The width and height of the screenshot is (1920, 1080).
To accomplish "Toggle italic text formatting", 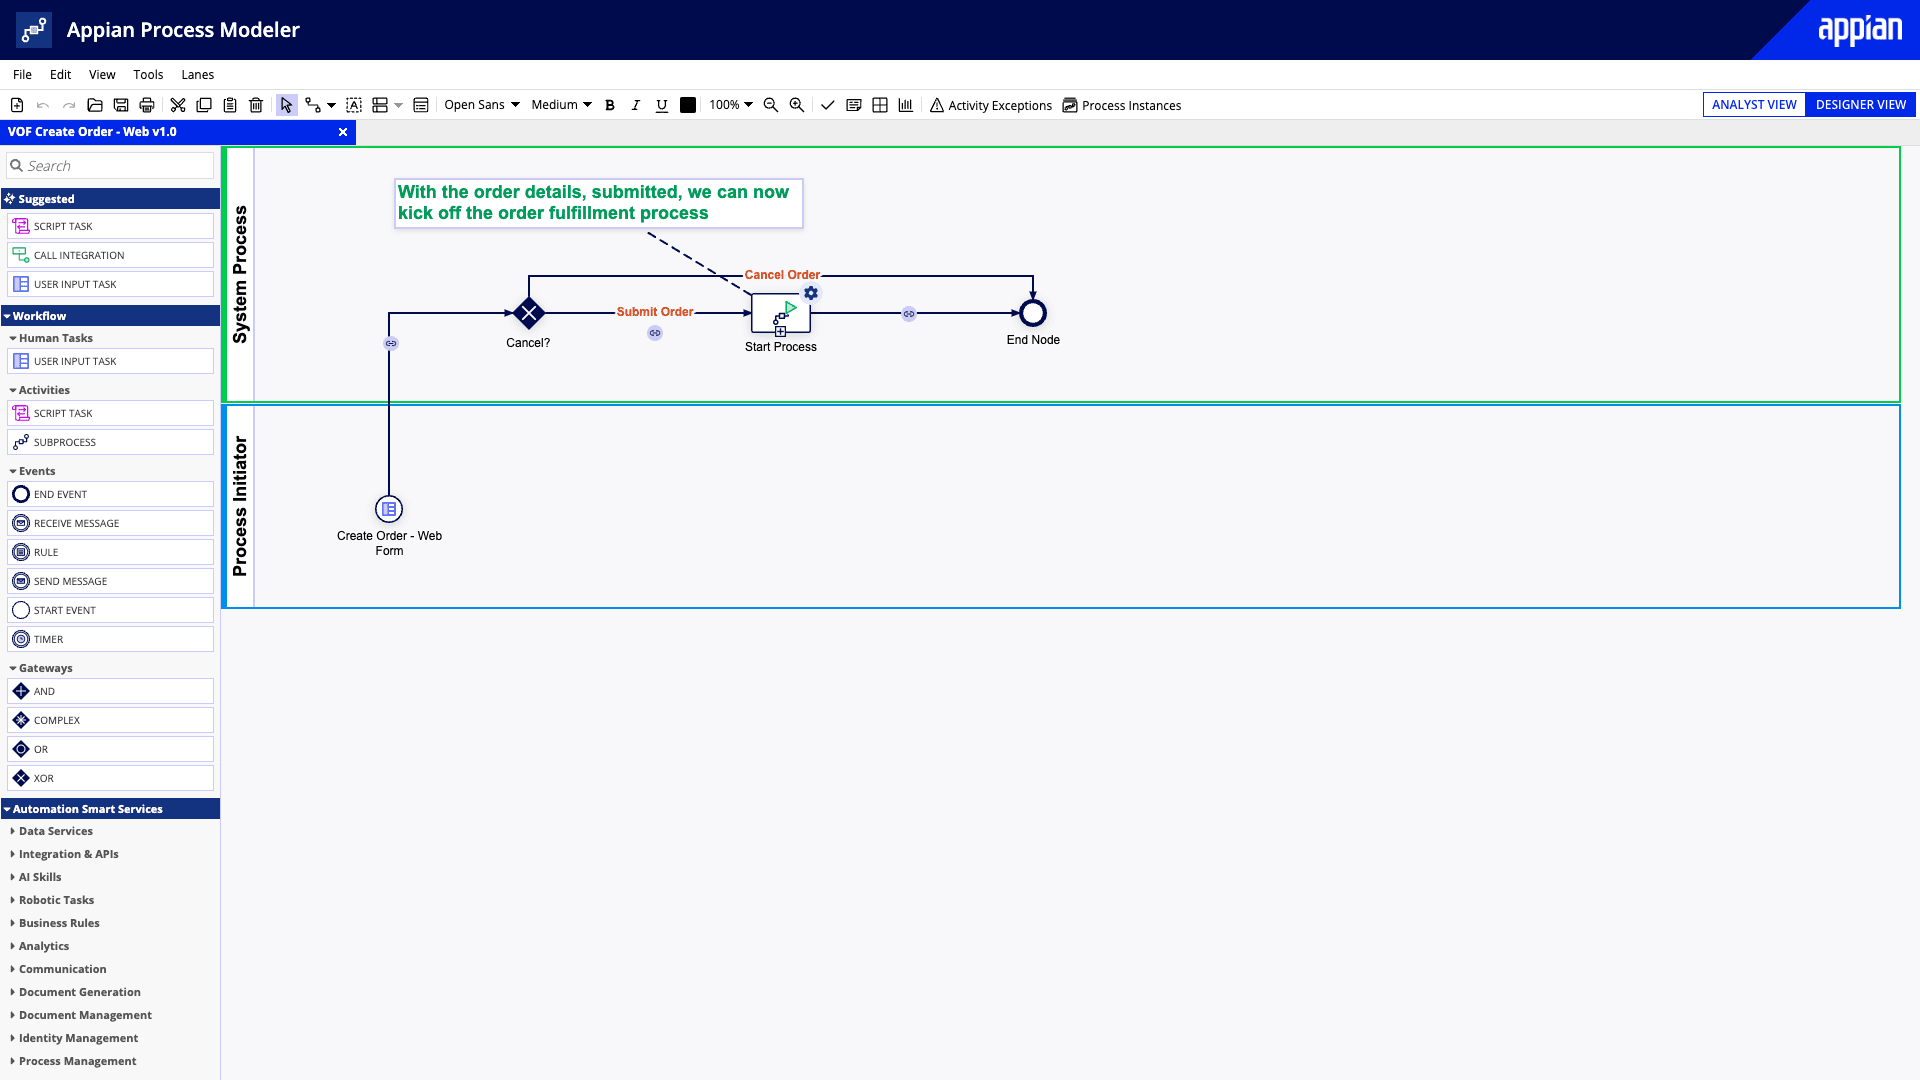I will (636, 105).
